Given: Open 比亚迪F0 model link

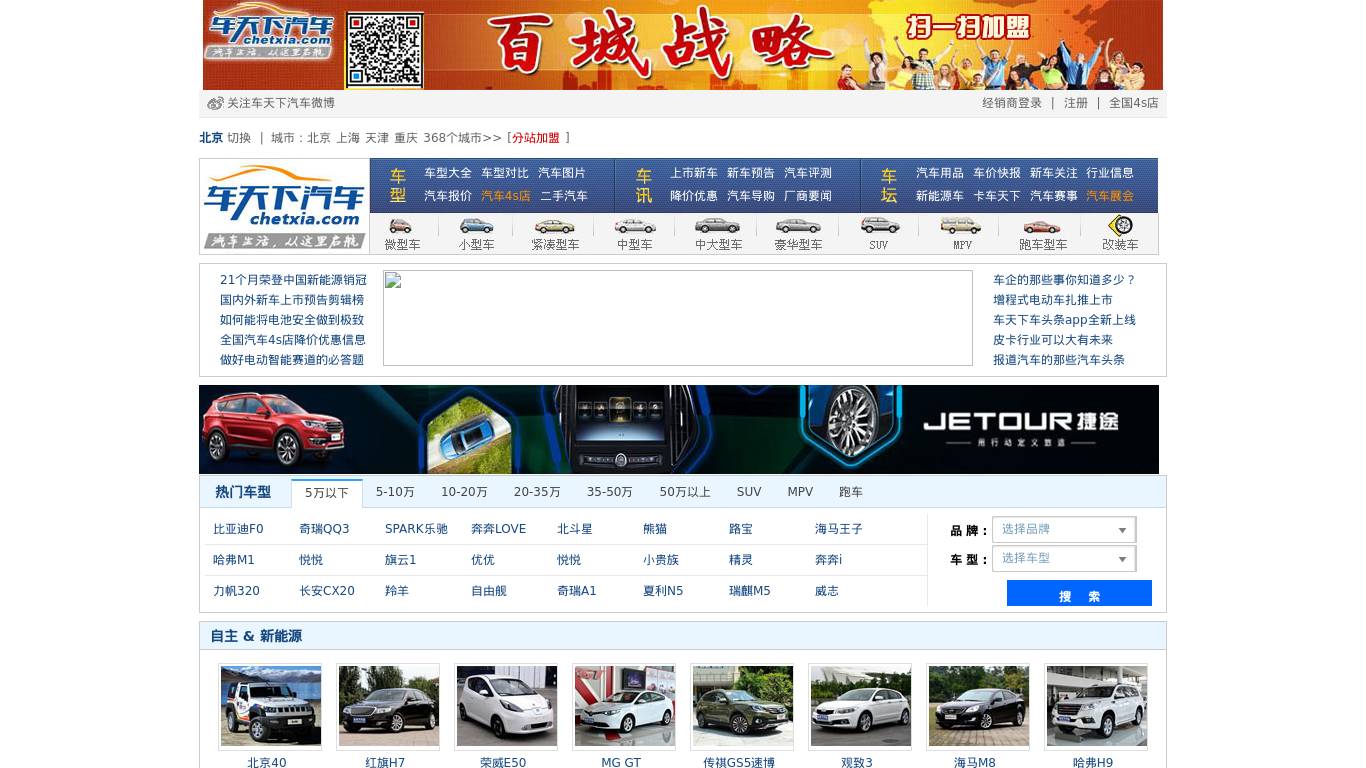Looking at the screenshot, I should [238, 529].
